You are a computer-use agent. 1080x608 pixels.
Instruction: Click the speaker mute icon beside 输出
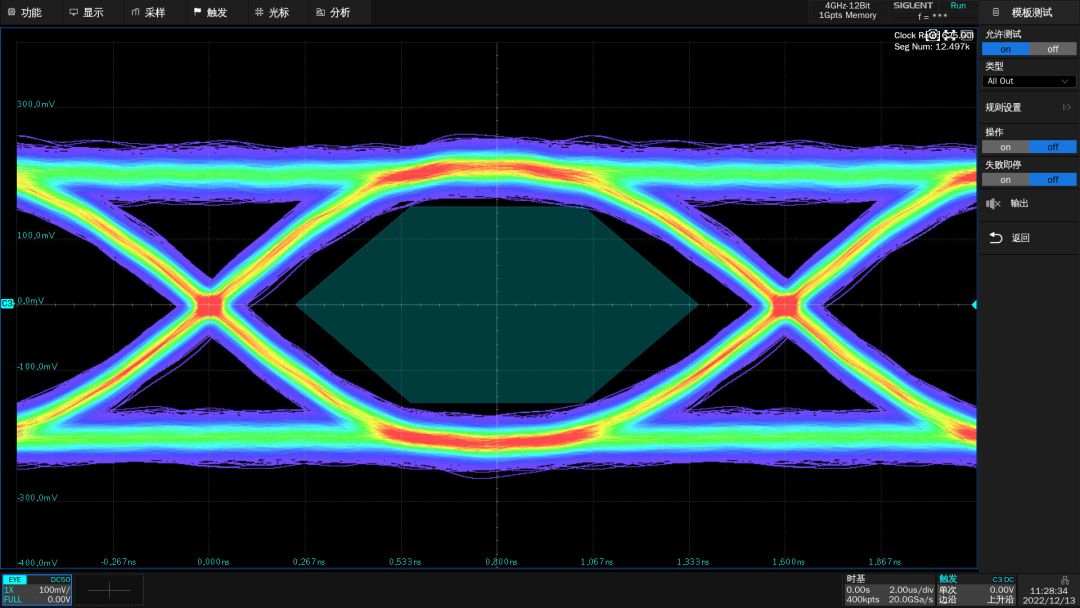click(x=993, y=204)
